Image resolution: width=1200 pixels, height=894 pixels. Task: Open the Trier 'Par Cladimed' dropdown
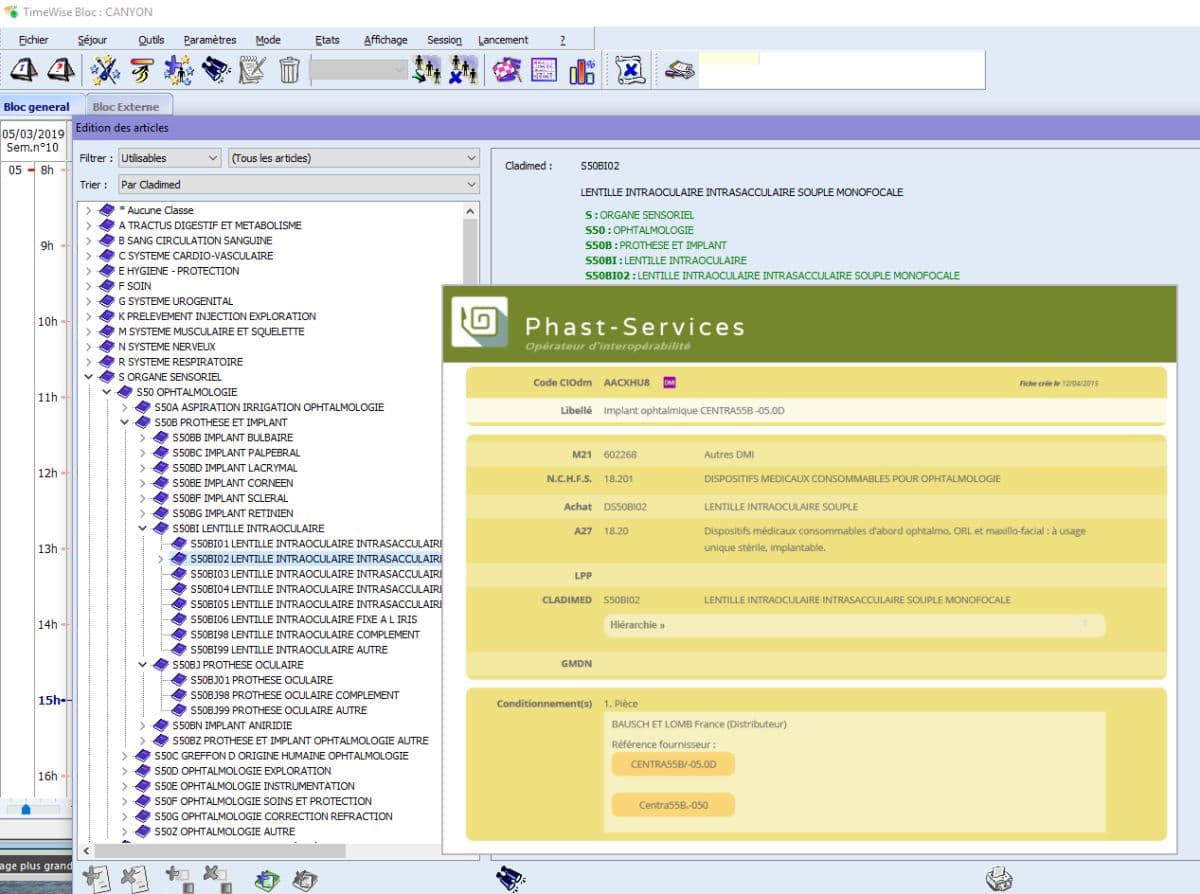pos(298,184)
